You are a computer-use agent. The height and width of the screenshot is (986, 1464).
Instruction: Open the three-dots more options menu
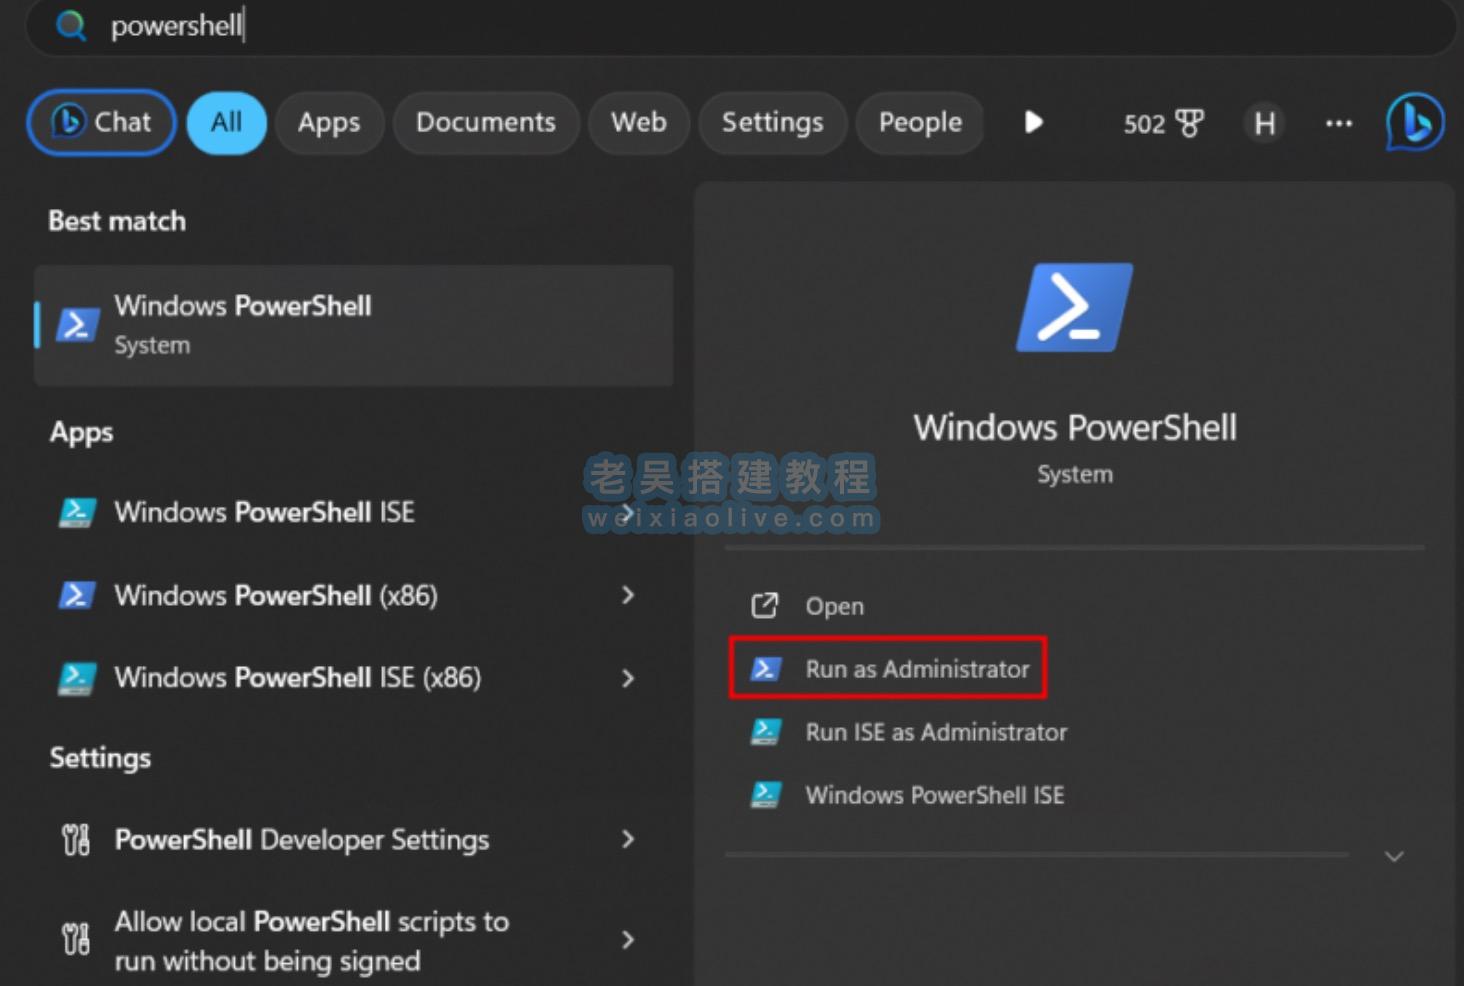[x=1338, y=123]
